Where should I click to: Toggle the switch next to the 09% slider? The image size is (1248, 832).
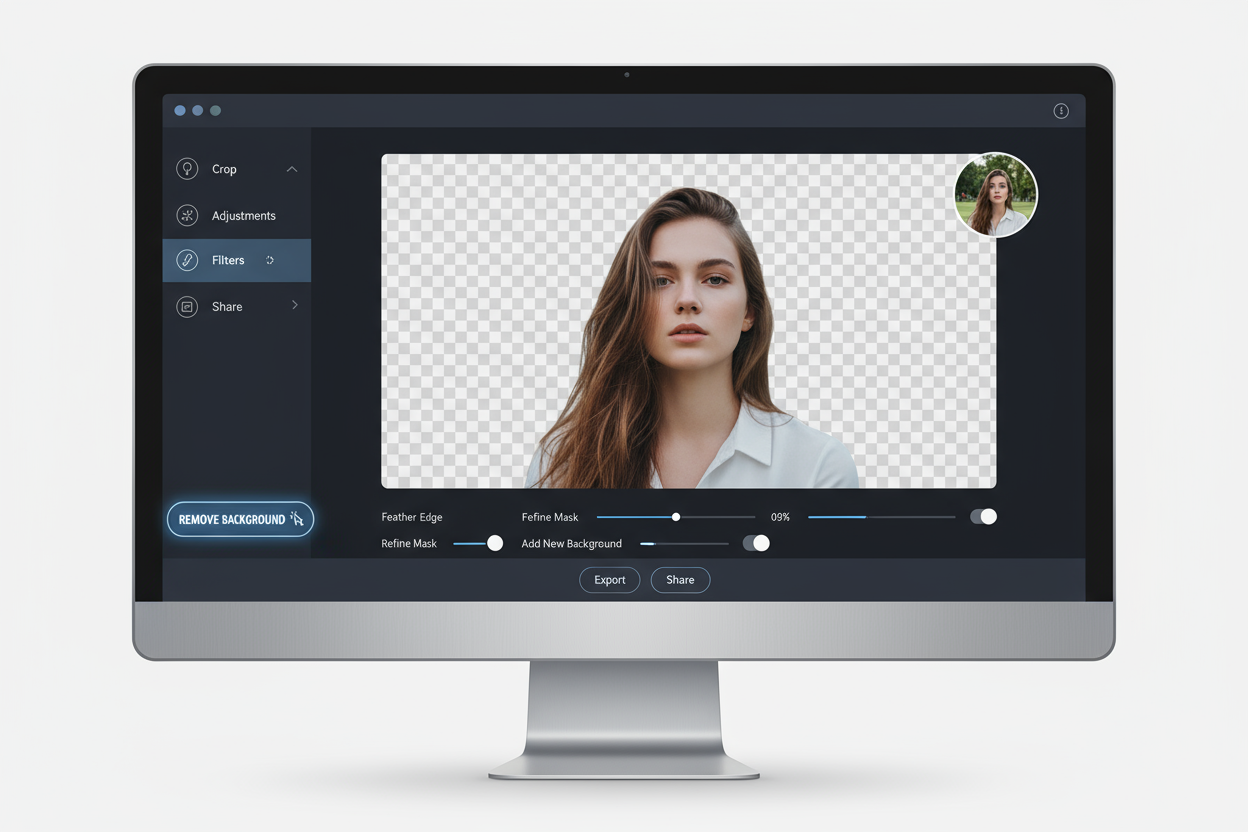coord(983,516)
